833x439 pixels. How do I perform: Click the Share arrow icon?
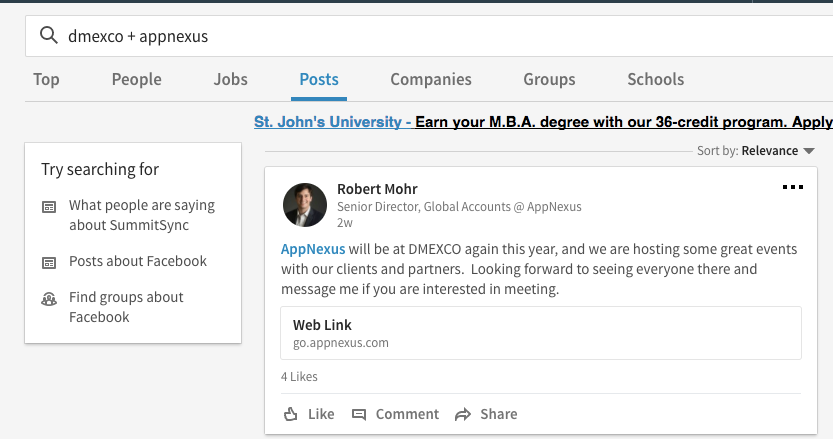[462, 414]
